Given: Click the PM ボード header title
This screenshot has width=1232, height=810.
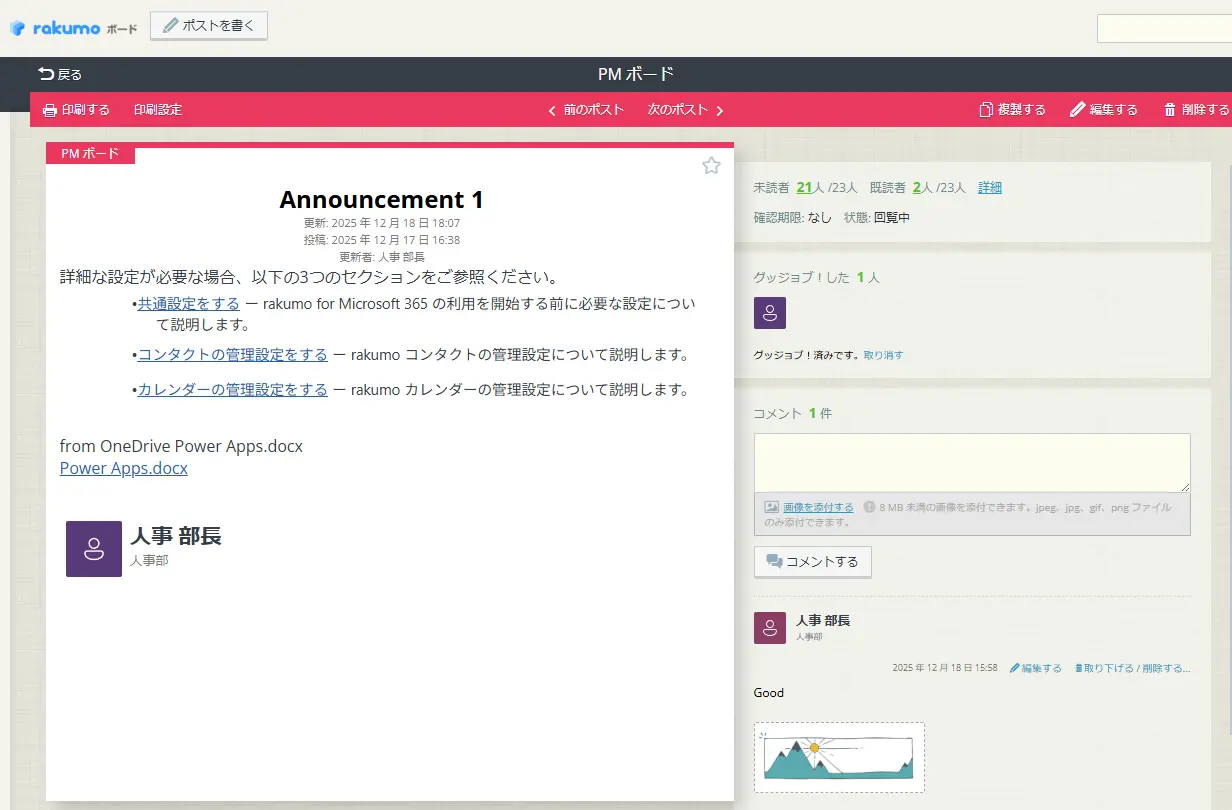Looking at the screenshot, I should click(x=636, y=74).
